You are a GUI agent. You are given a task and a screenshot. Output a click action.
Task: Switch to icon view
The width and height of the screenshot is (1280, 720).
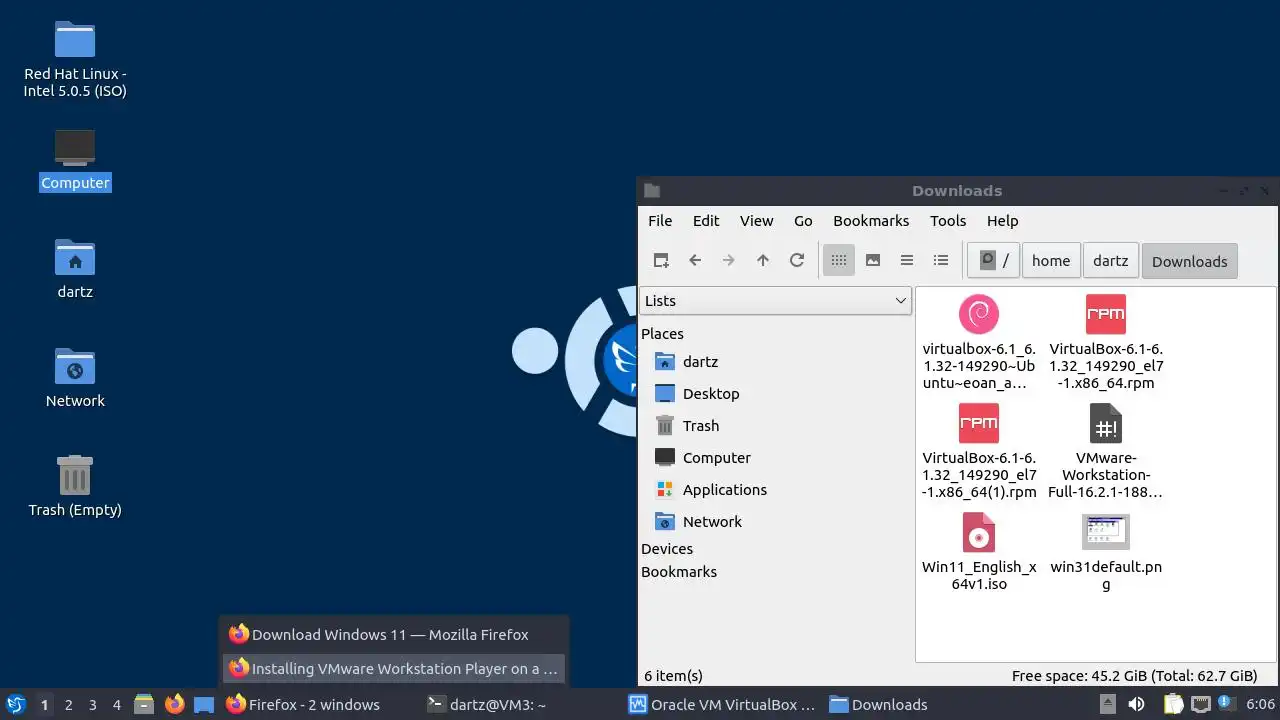point(839,260)
